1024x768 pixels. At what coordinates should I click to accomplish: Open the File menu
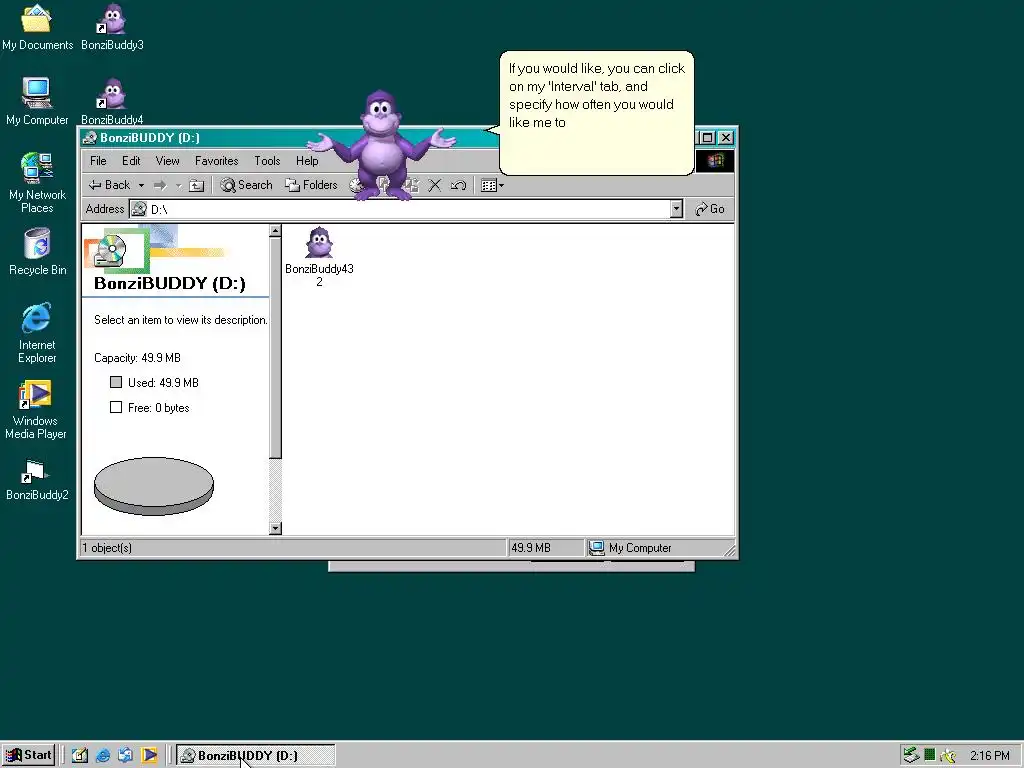98,161
